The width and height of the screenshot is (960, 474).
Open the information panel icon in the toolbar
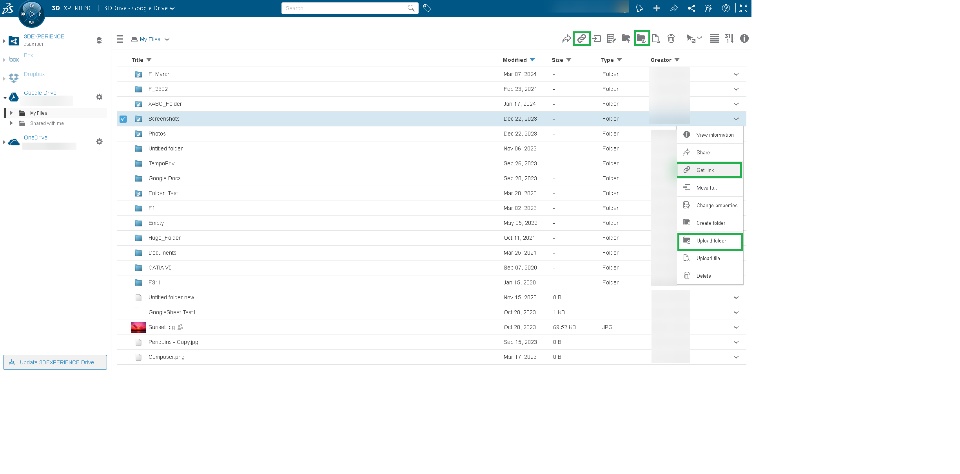(x=744, y=39)
